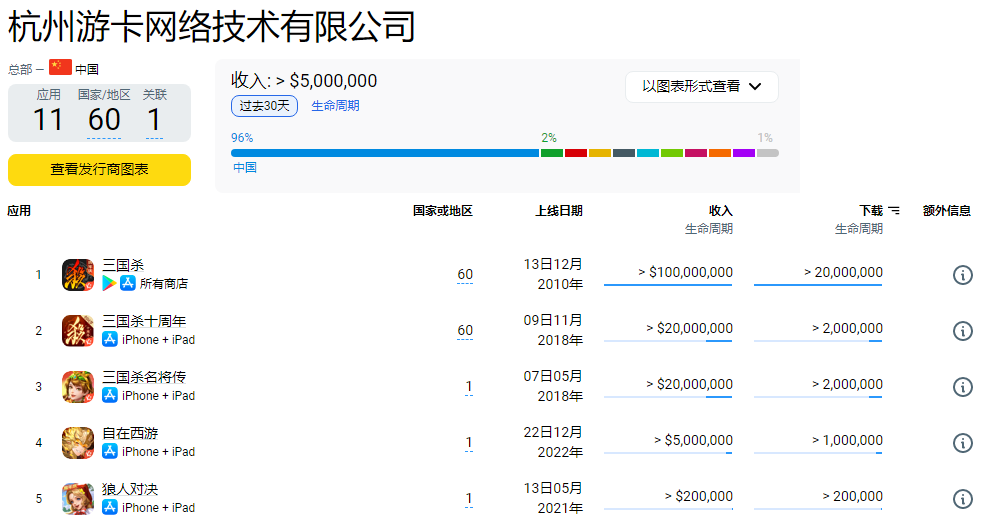Click the 三国杀 app icon thumbnail

(78, 274)
